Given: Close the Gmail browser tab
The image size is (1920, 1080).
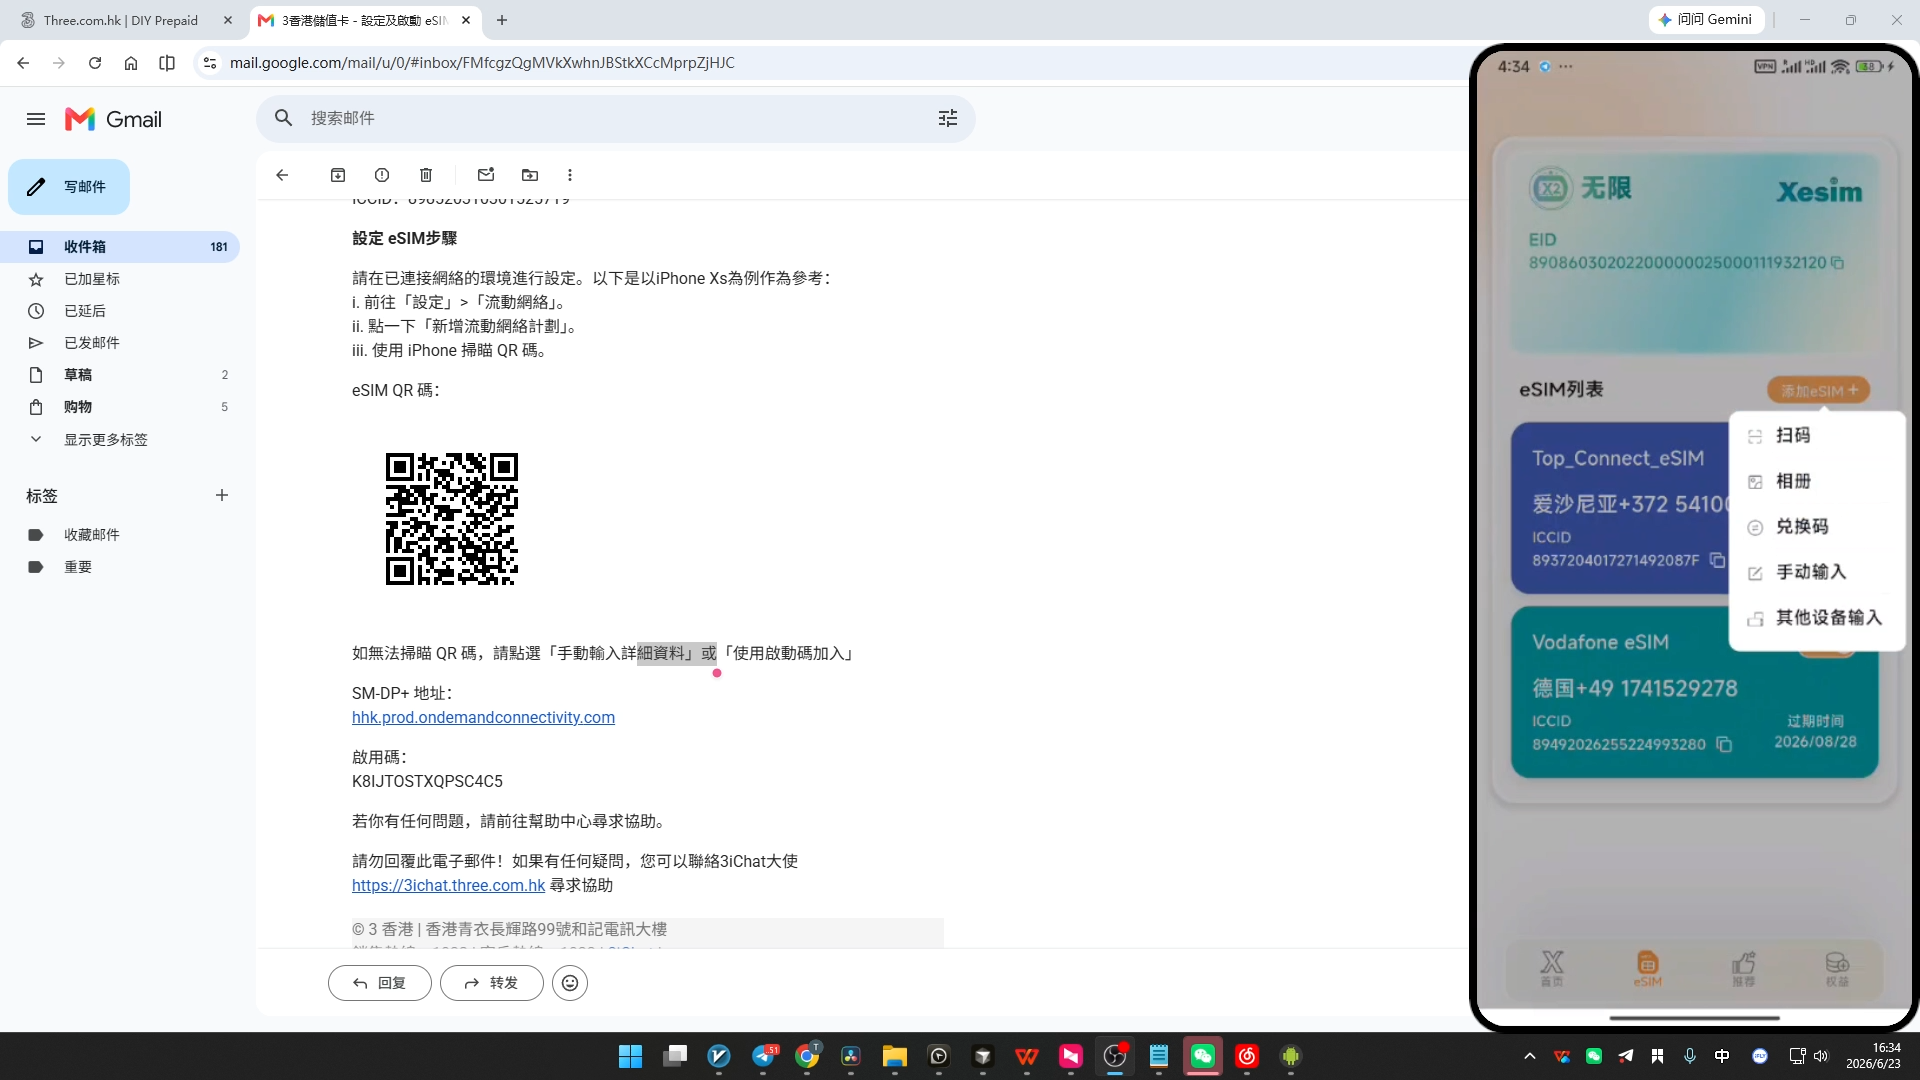Looking at the screenshot, I should pos(466,20).
